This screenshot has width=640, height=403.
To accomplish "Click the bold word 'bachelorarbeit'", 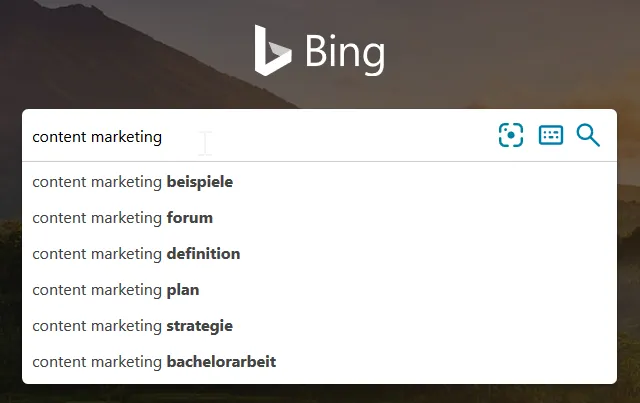I will [x=221, y=361].
